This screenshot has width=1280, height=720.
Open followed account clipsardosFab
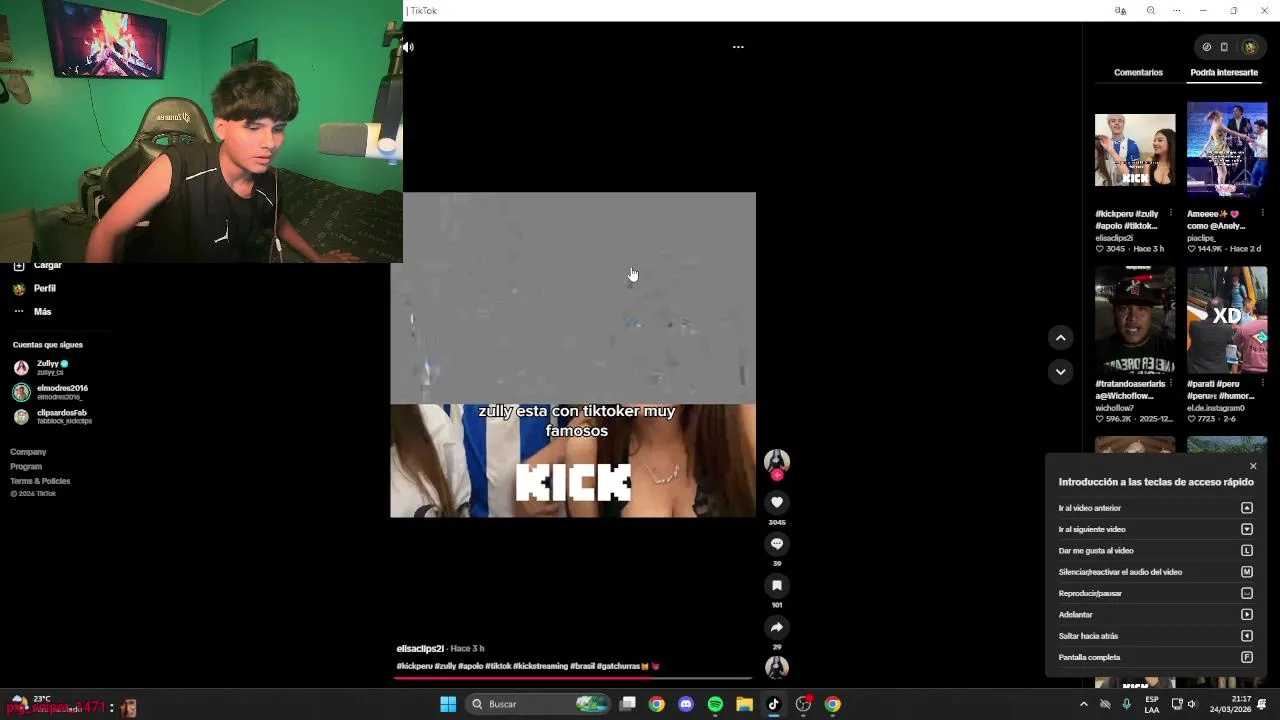(x=52, y=416)
